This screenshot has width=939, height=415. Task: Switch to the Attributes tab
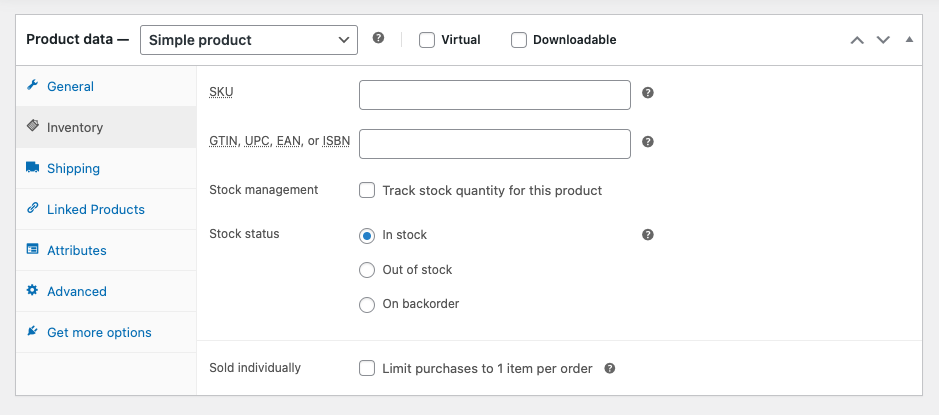76,250
